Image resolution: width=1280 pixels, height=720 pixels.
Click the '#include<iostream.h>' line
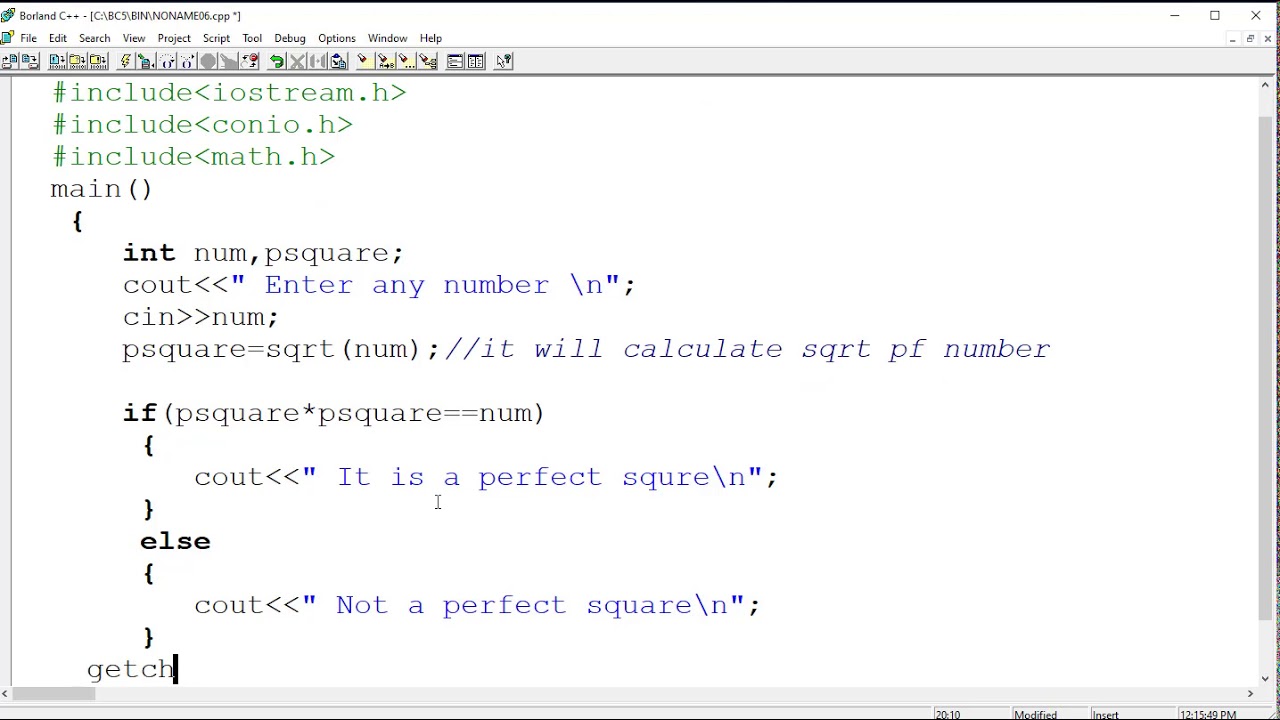click(229, 93)
